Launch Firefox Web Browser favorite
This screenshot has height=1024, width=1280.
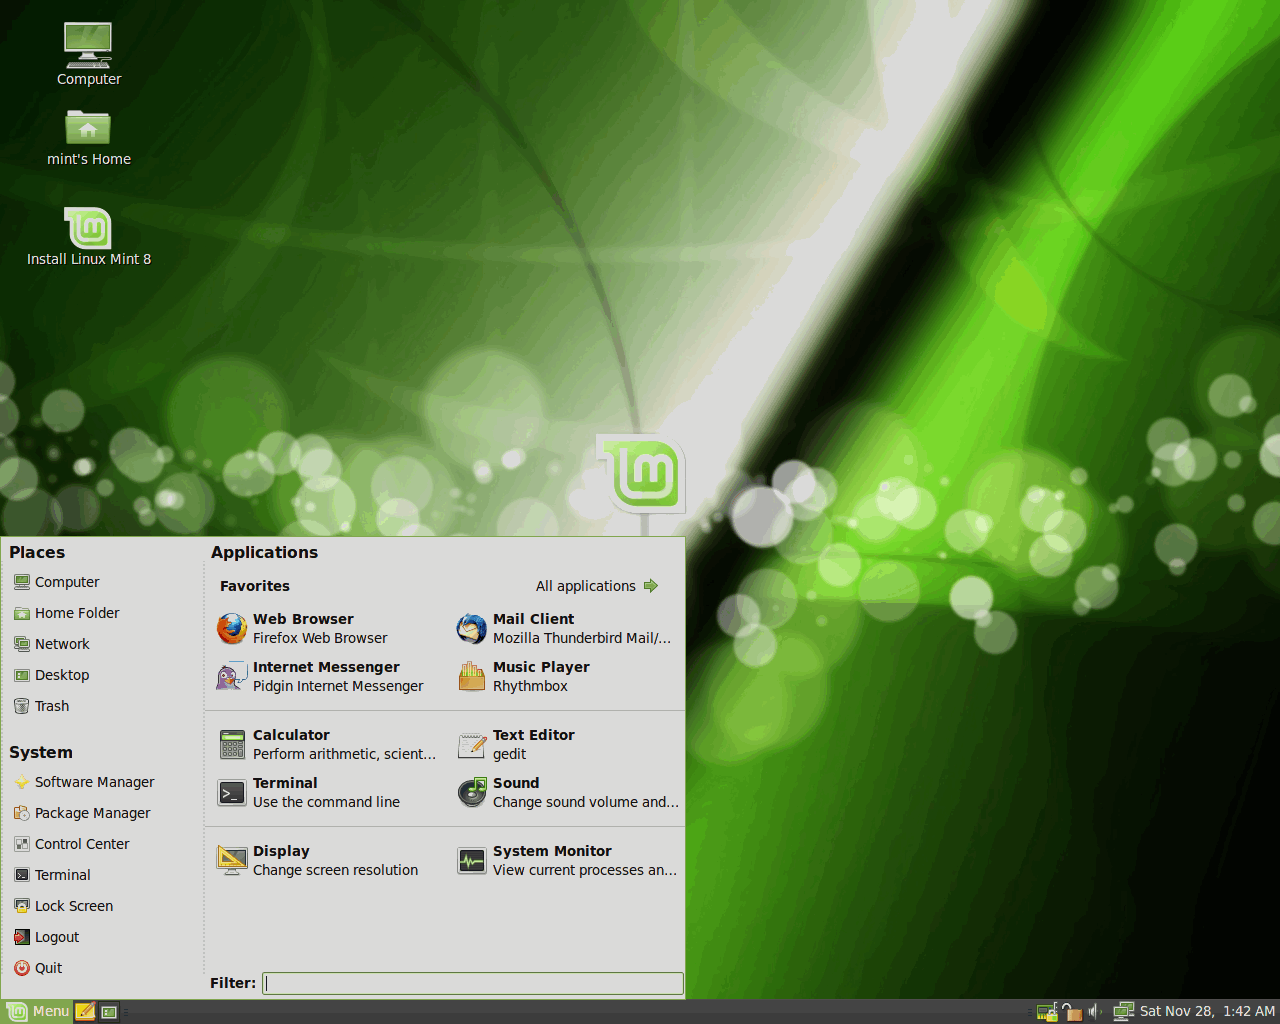click(x=303, y=628)
